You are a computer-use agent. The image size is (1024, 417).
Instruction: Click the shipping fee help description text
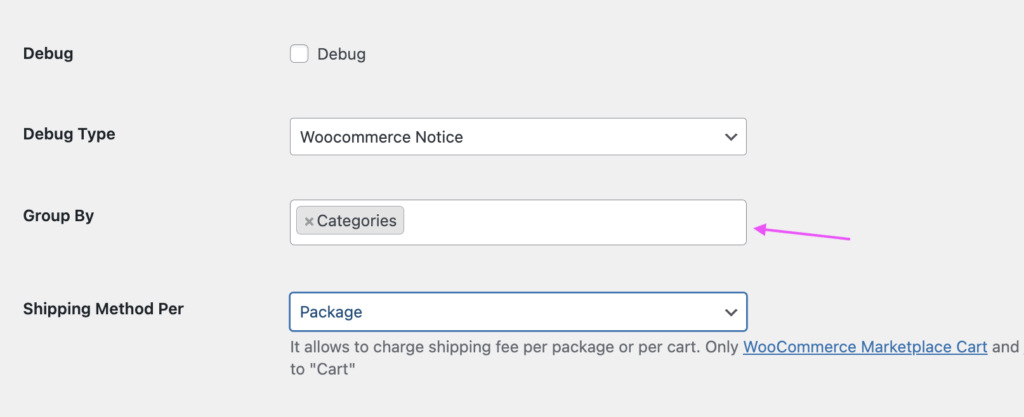coord(500,347)
